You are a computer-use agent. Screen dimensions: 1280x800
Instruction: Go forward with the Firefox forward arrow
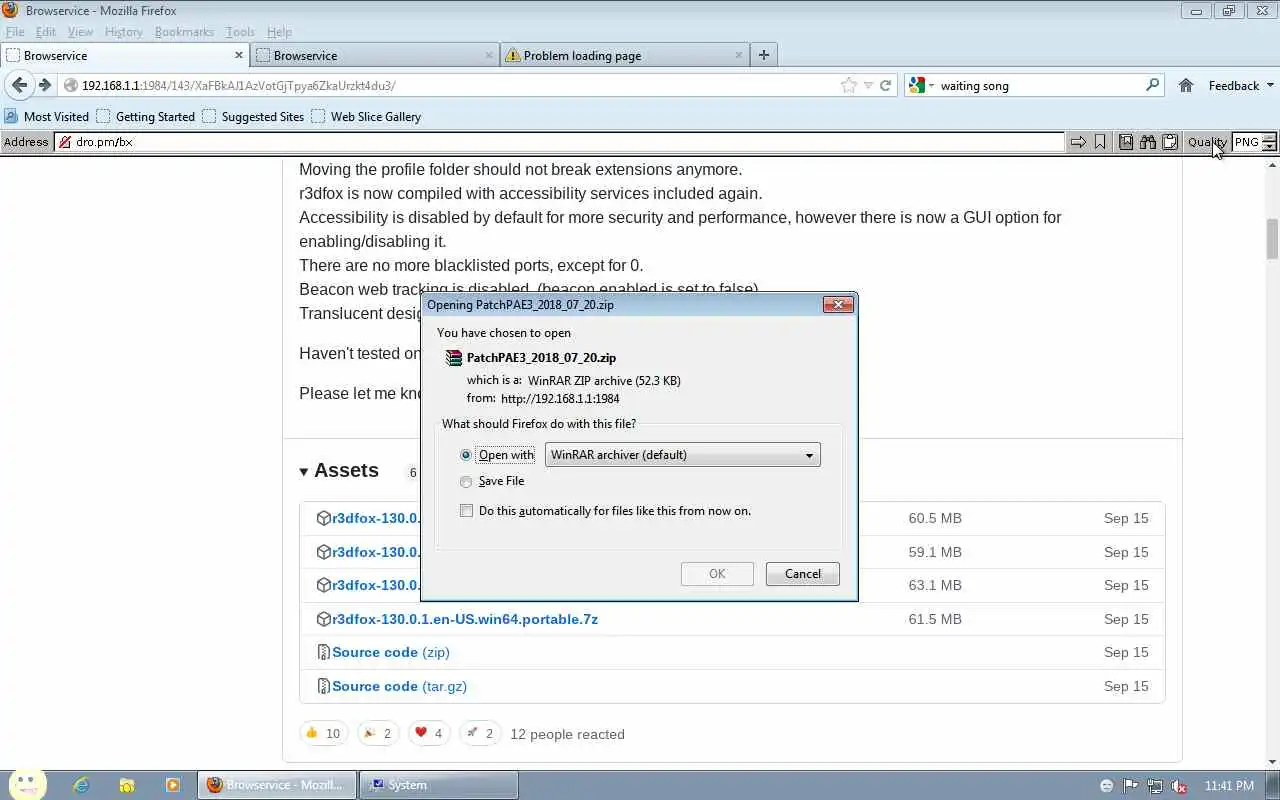point(44,86)
